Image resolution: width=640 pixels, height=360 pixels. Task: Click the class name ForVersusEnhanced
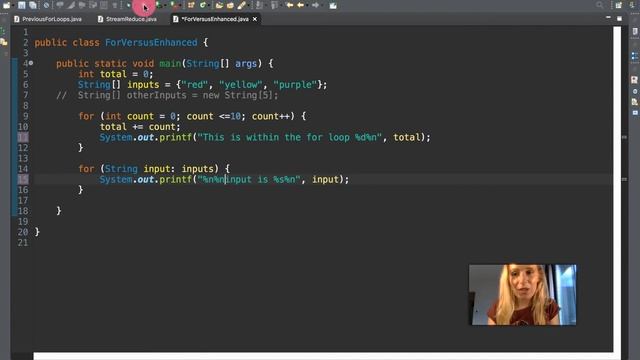[151, 42]
